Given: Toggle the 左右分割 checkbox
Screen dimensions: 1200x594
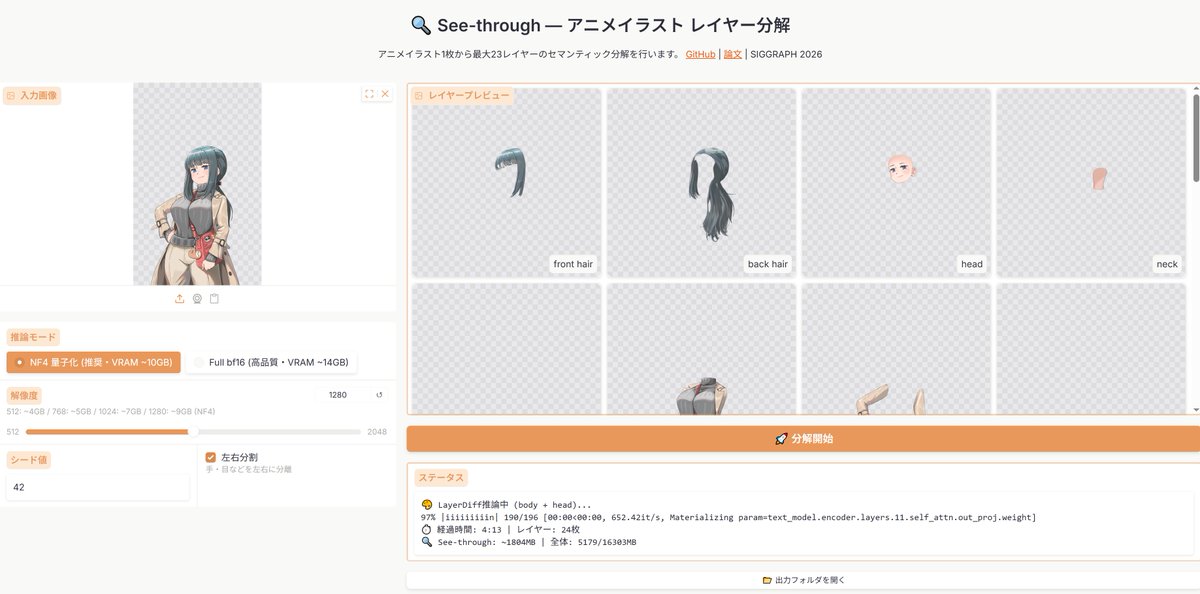Looking at the screenshot, I should (x=211, y=457).
